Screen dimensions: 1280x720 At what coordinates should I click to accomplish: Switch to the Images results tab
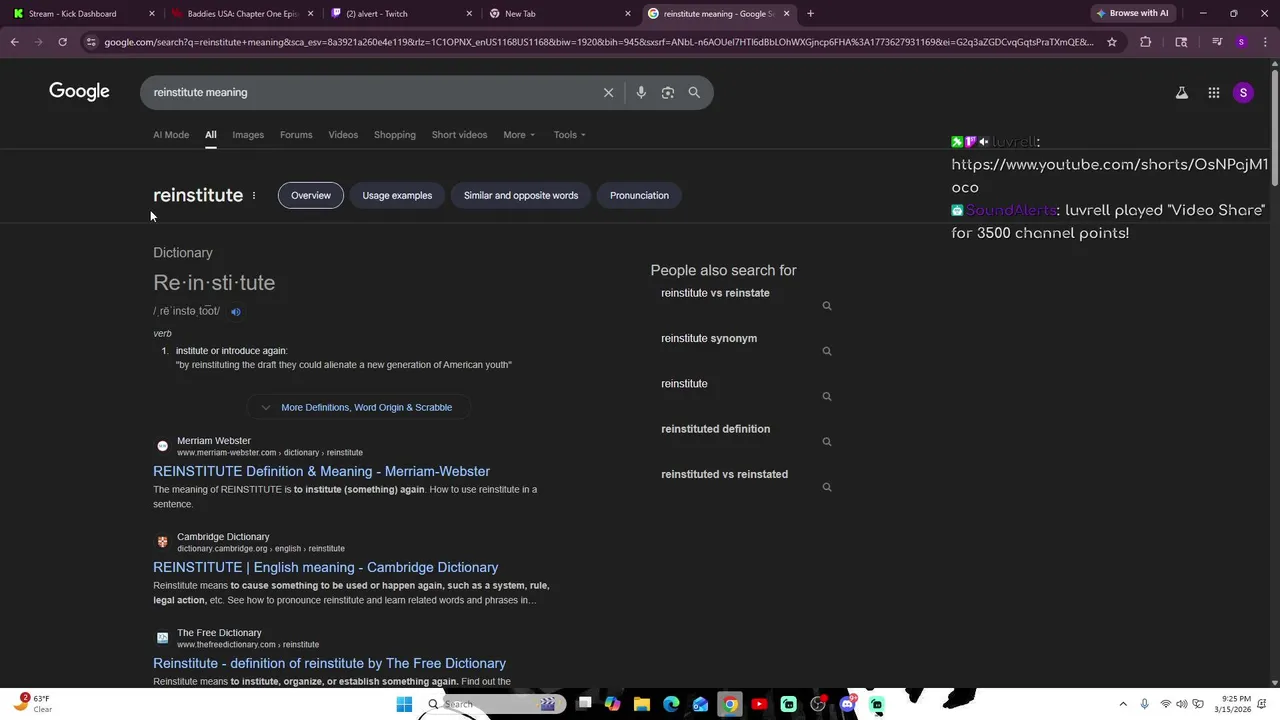248,135
